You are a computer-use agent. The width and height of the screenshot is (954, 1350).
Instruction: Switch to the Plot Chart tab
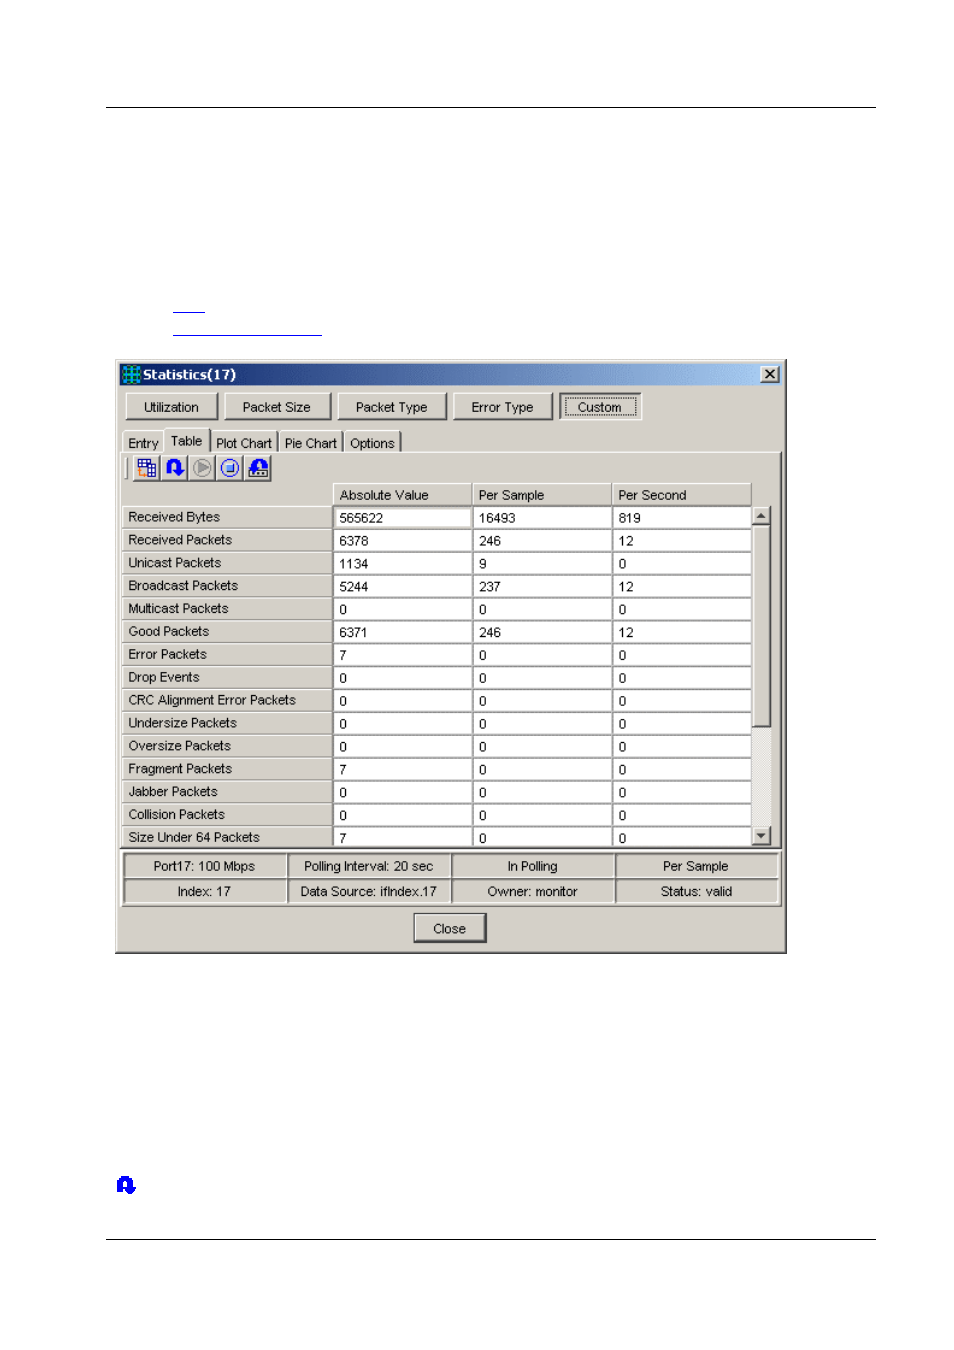click(x=243, y=443)
